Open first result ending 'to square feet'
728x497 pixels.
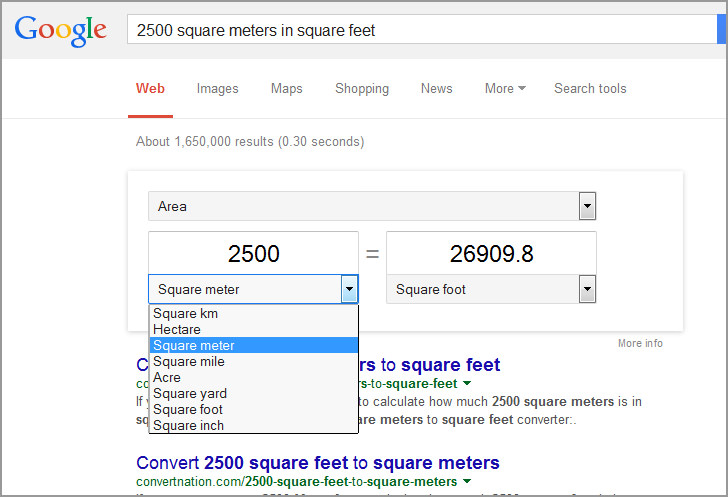(x=429, y=365)
